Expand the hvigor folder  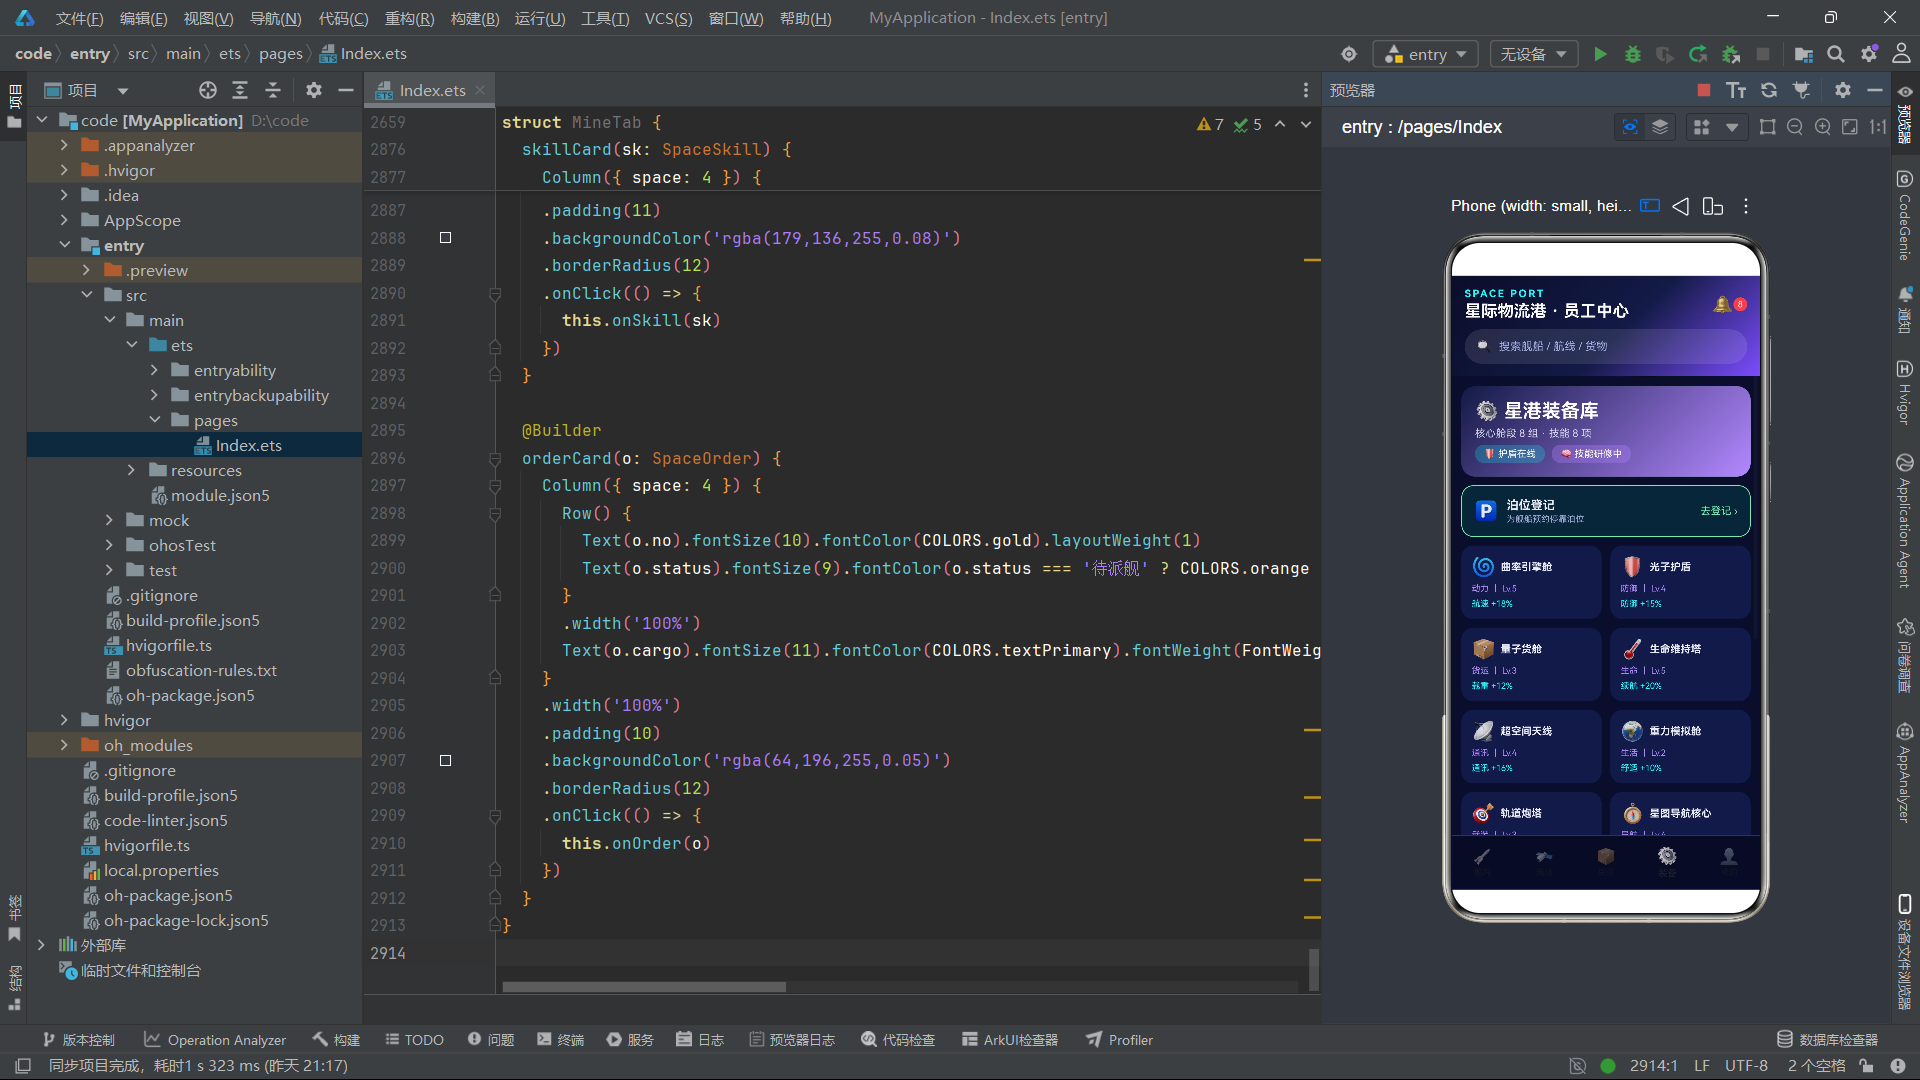click(64, 720)
